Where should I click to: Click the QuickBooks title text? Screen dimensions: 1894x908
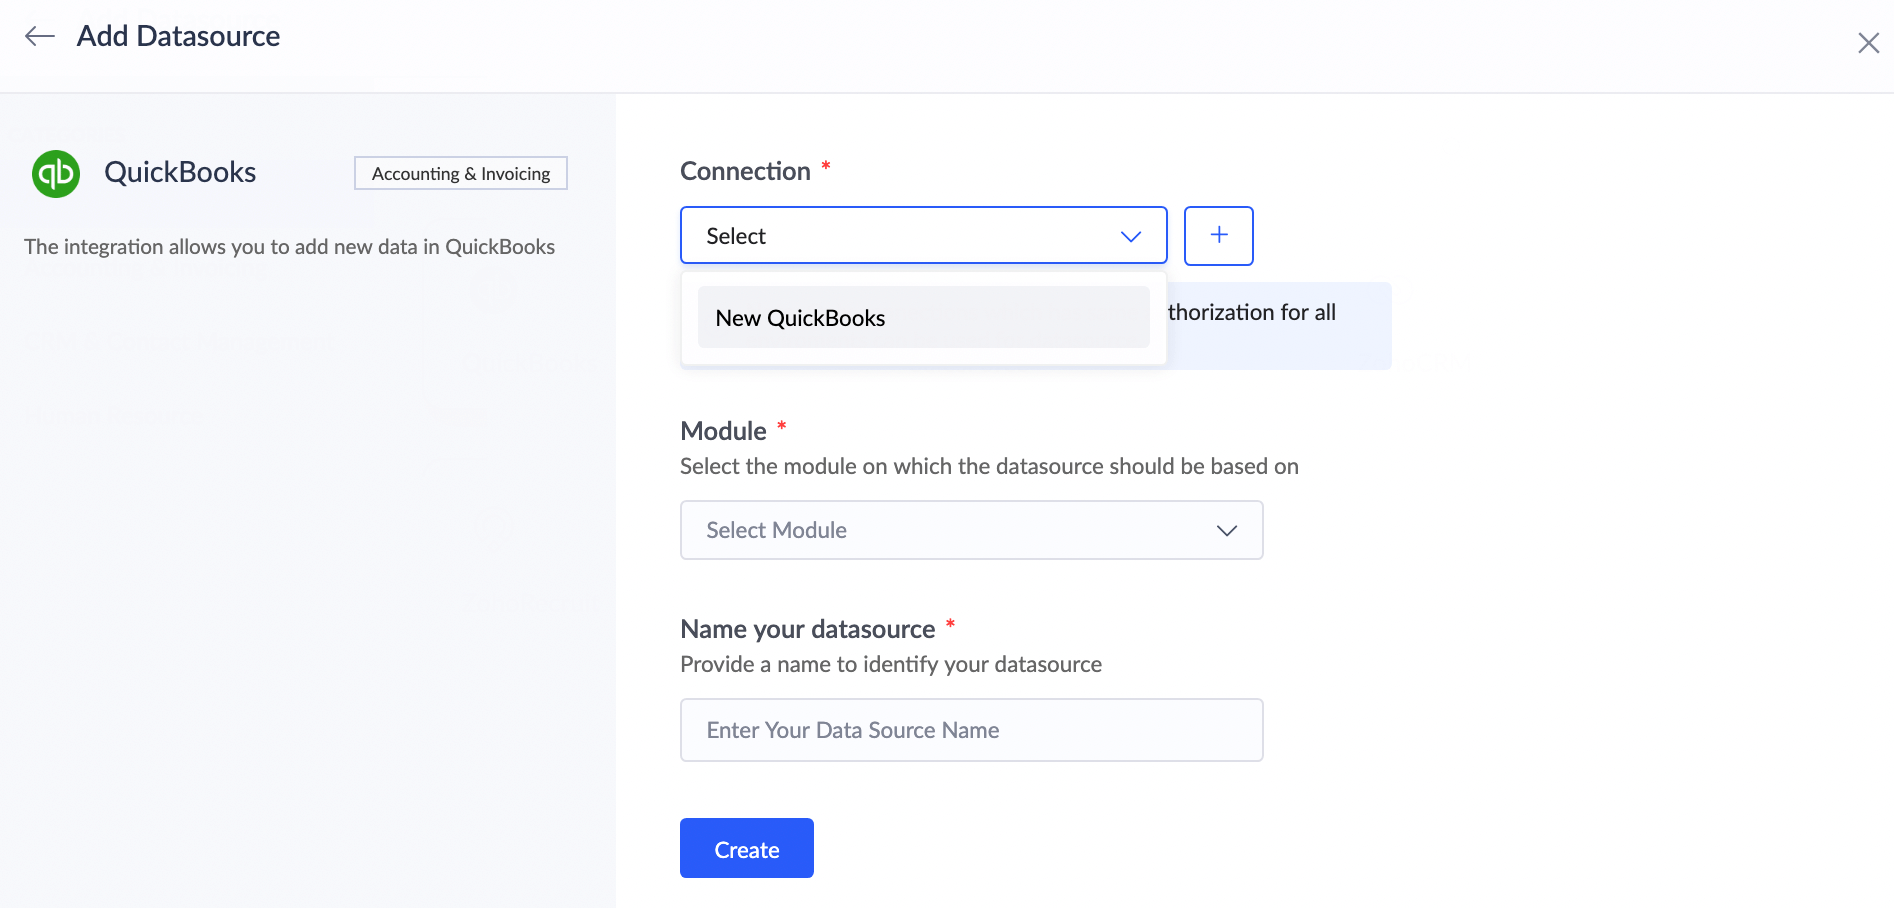click(x=180, y=172)
